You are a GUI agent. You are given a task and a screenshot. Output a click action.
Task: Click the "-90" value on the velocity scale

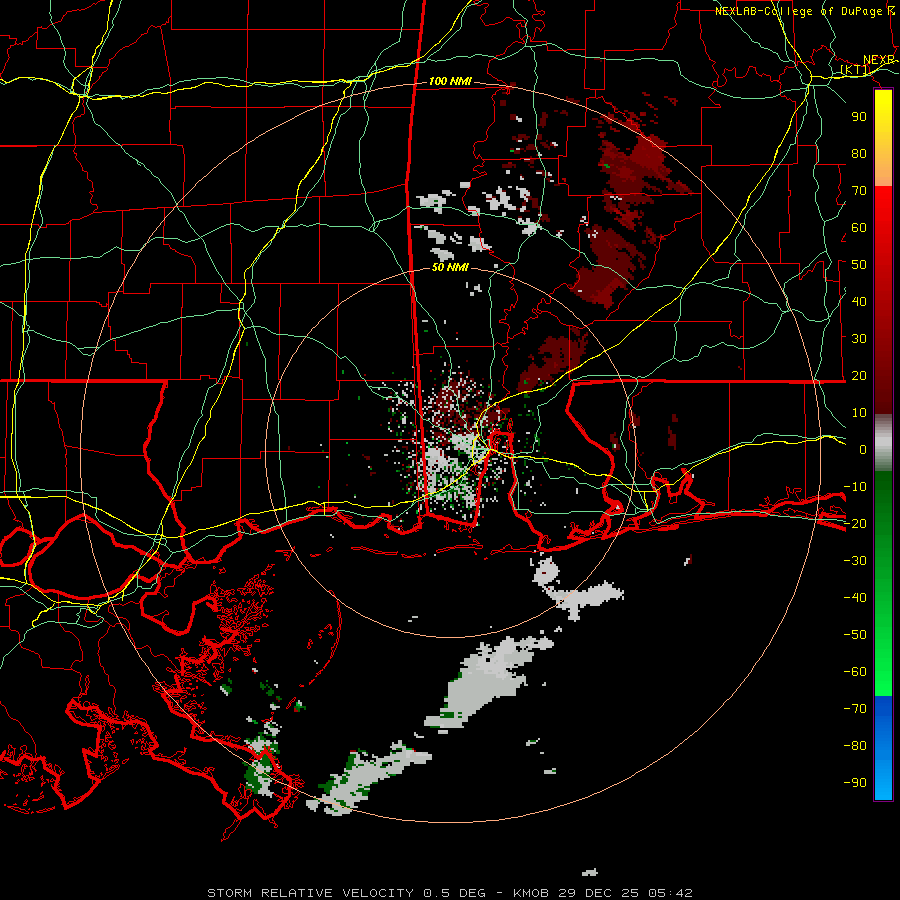(x=855, y=783)
